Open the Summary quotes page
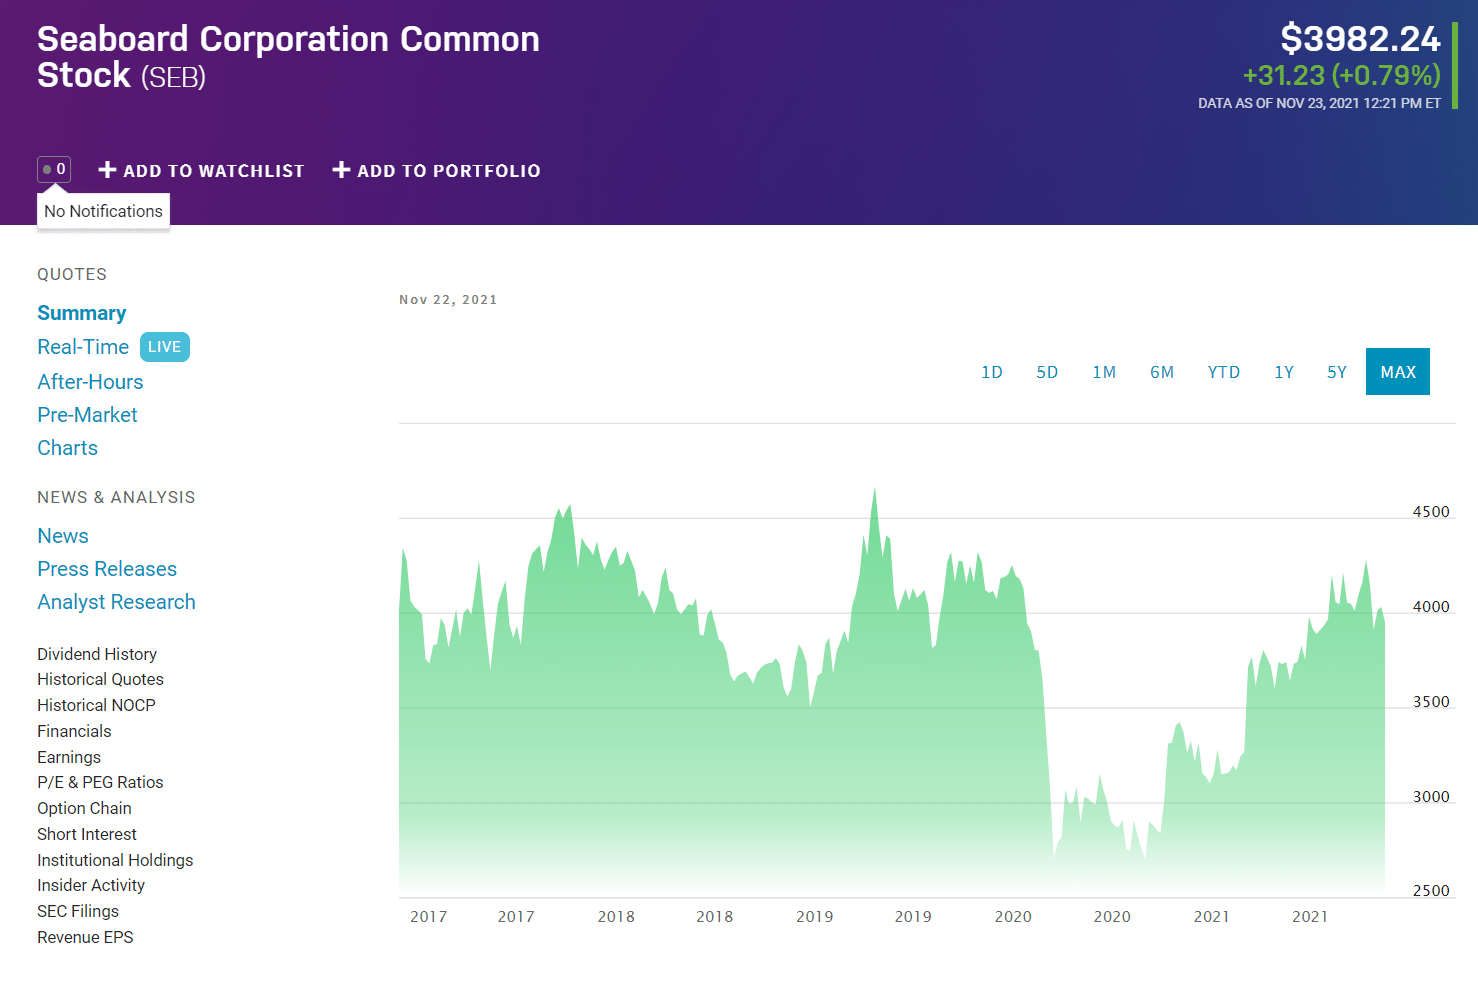This screenshot has height=982, width=1478. [82, 313]
